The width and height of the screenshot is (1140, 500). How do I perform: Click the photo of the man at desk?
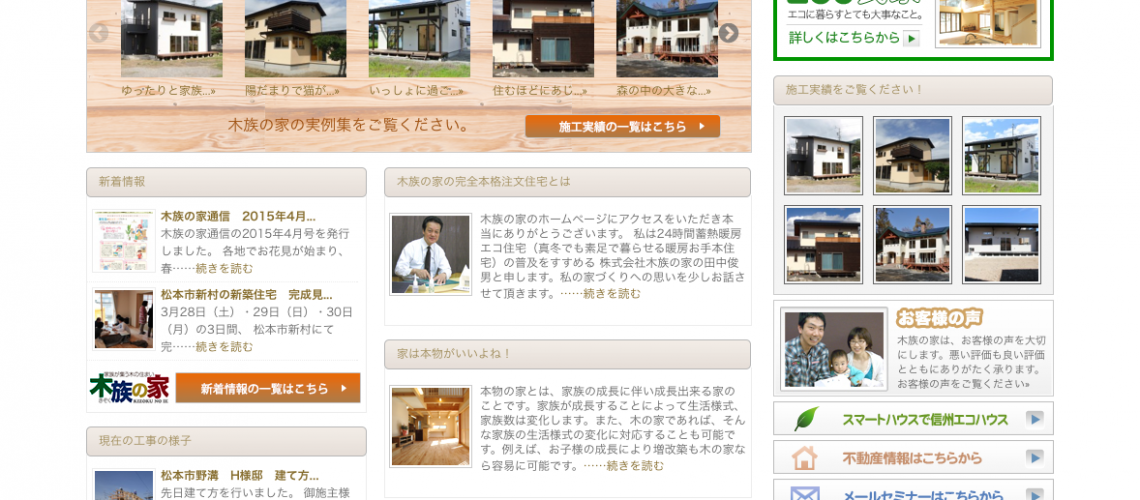(x=430, y=254)
